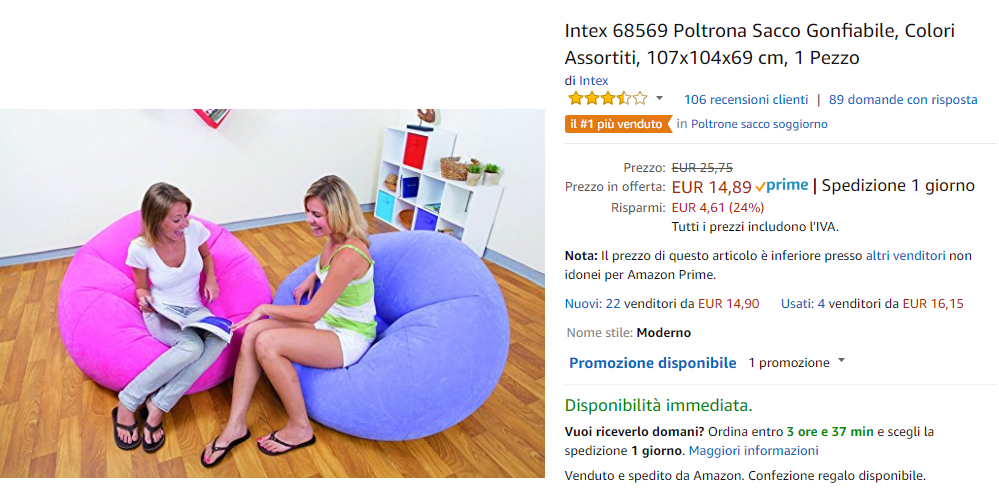
Task: Click the #1 più venduto badge
Action: pos(618,124)
